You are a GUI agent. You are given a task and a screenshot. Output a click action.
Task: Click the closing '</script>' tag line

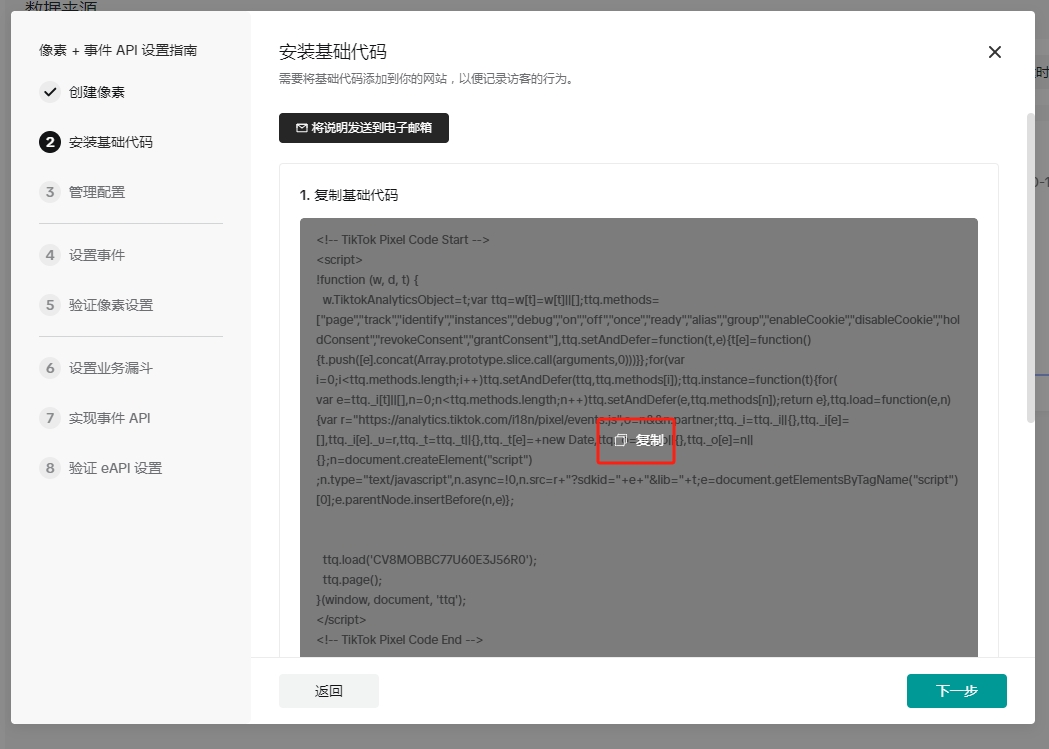(341, 620)
